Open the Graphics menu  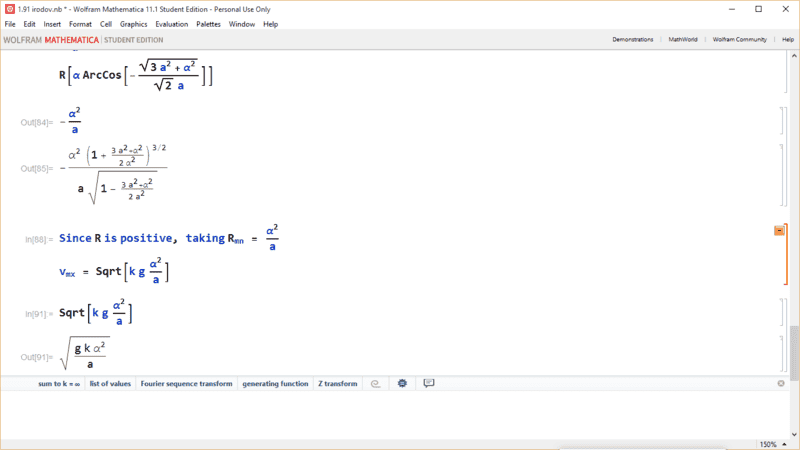(133, 24)
